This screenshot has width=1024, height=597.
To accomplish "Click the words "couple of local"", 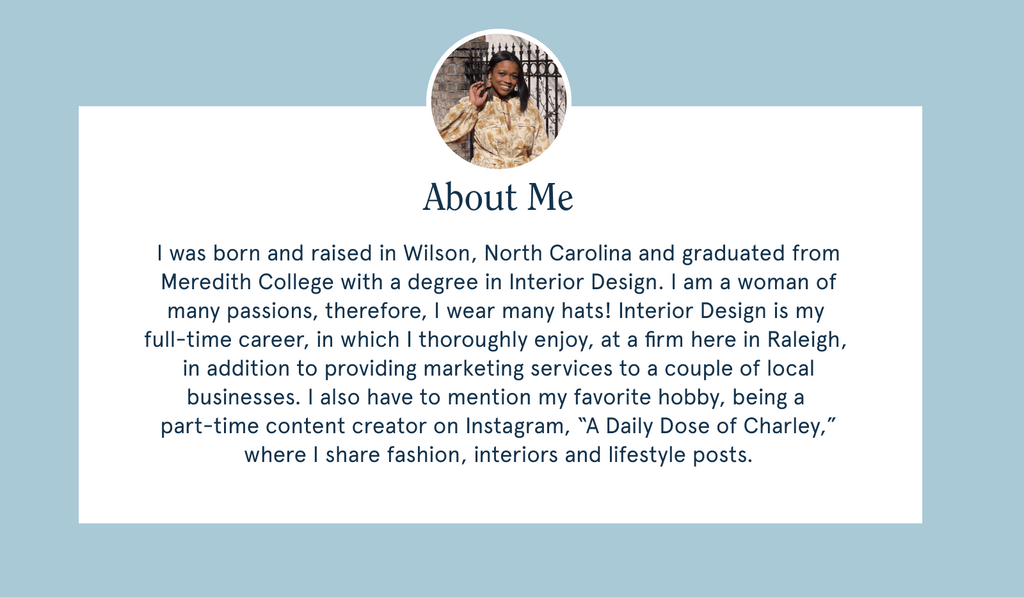I will coord(740,368).
